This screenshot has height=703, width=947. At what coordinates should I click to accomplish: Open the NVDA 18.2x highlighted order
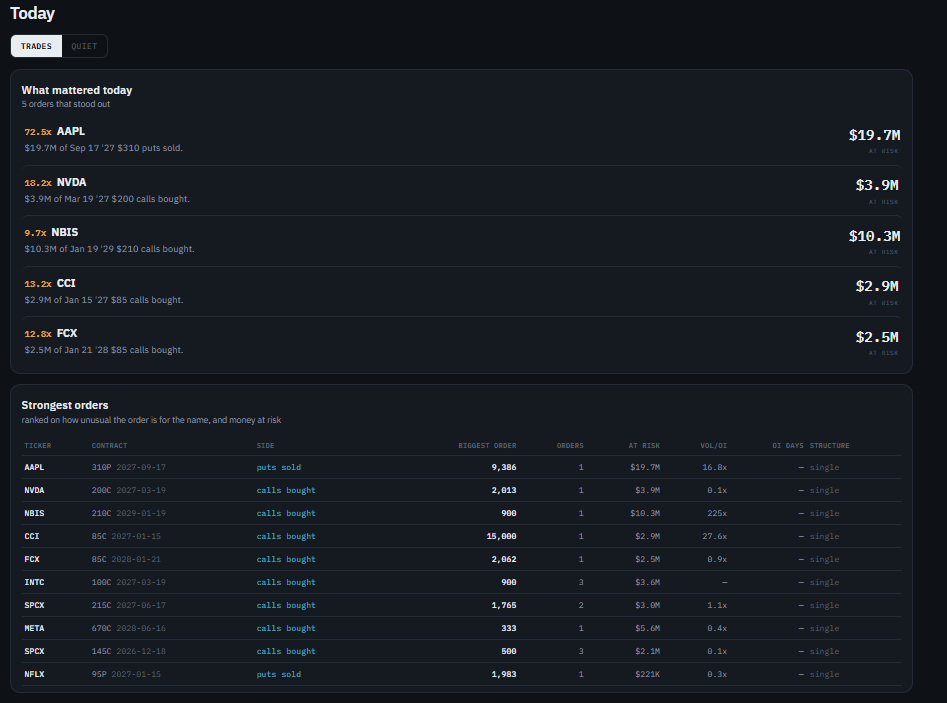[461, 190]
